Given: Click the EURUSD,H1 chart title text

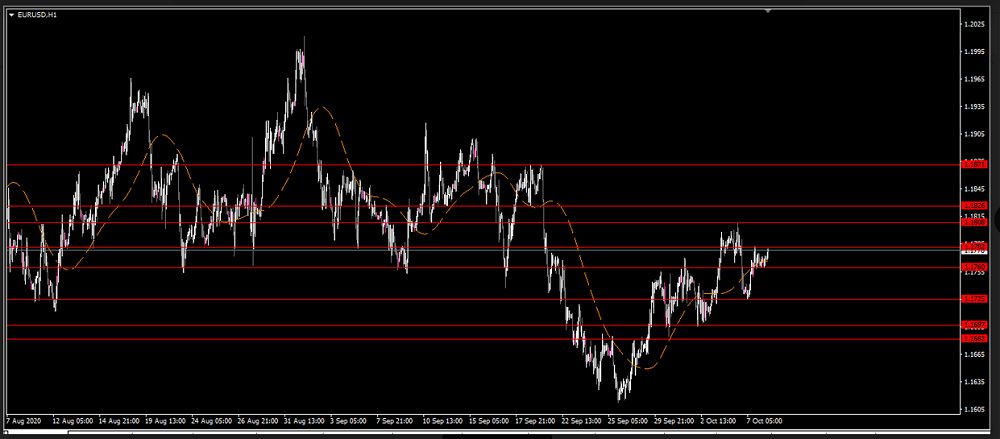Looking at the screenshot, I should pyautogui.click(x=40, y=13).
